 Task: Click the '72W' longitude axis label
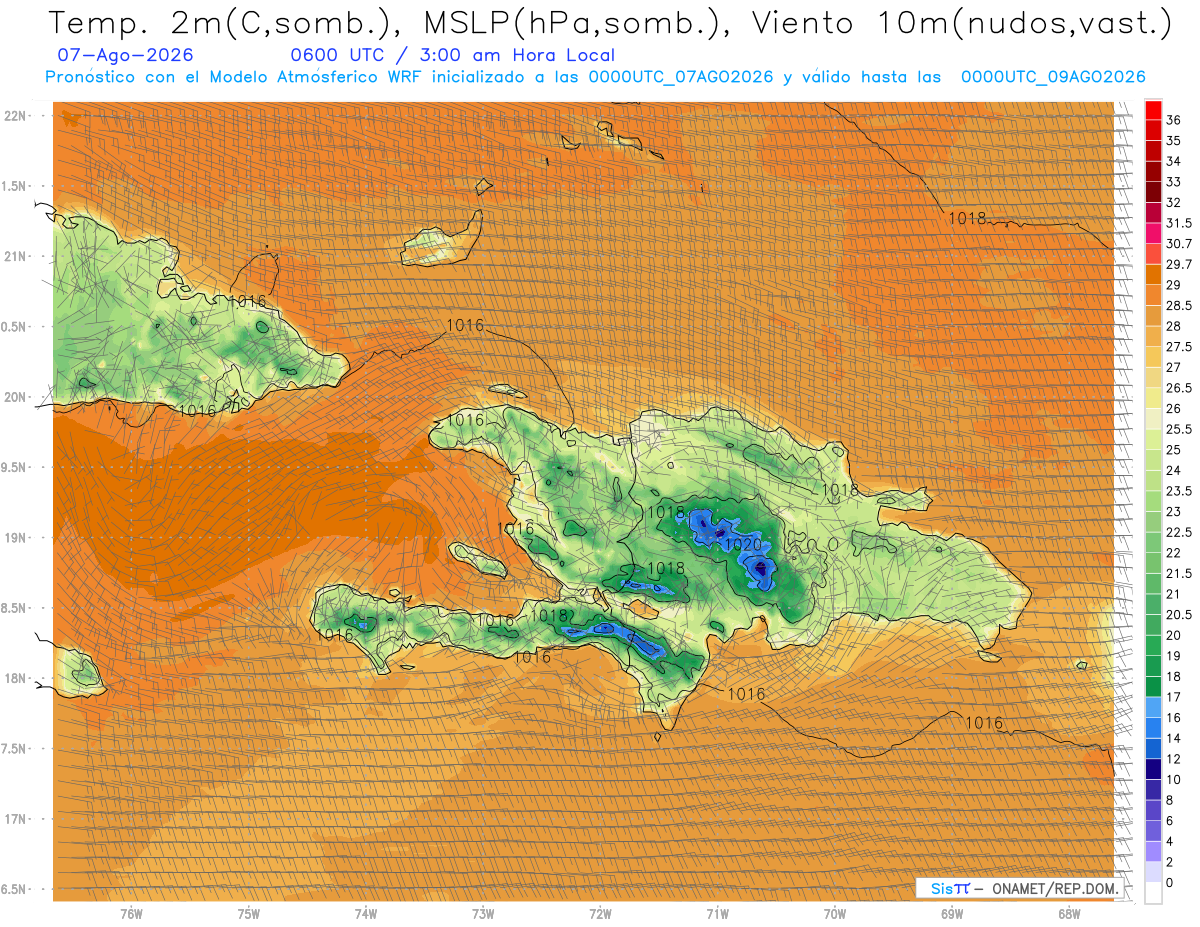pos(600,913)
